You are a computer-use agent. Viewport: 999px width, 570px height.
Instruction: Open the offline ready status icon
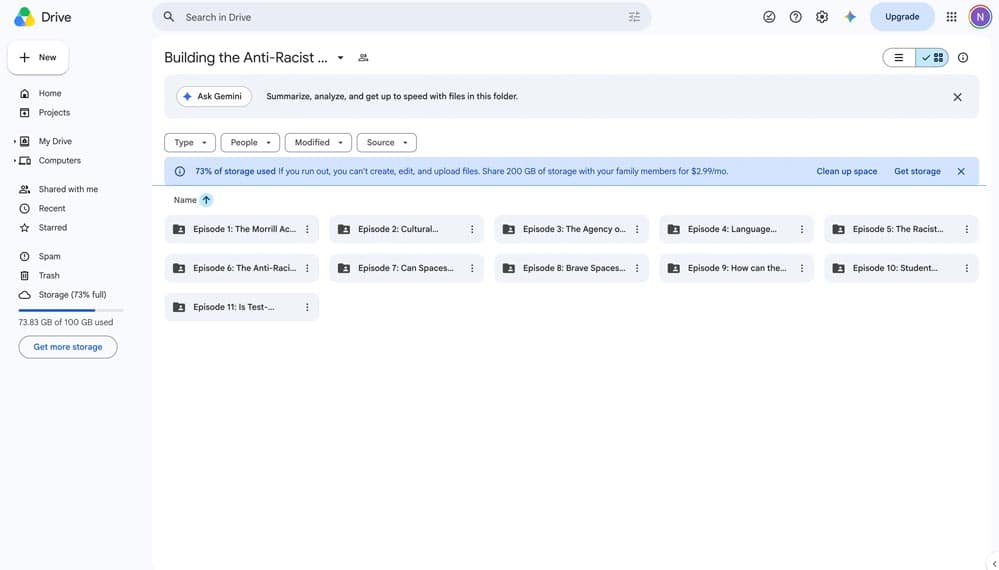[769, 17]
